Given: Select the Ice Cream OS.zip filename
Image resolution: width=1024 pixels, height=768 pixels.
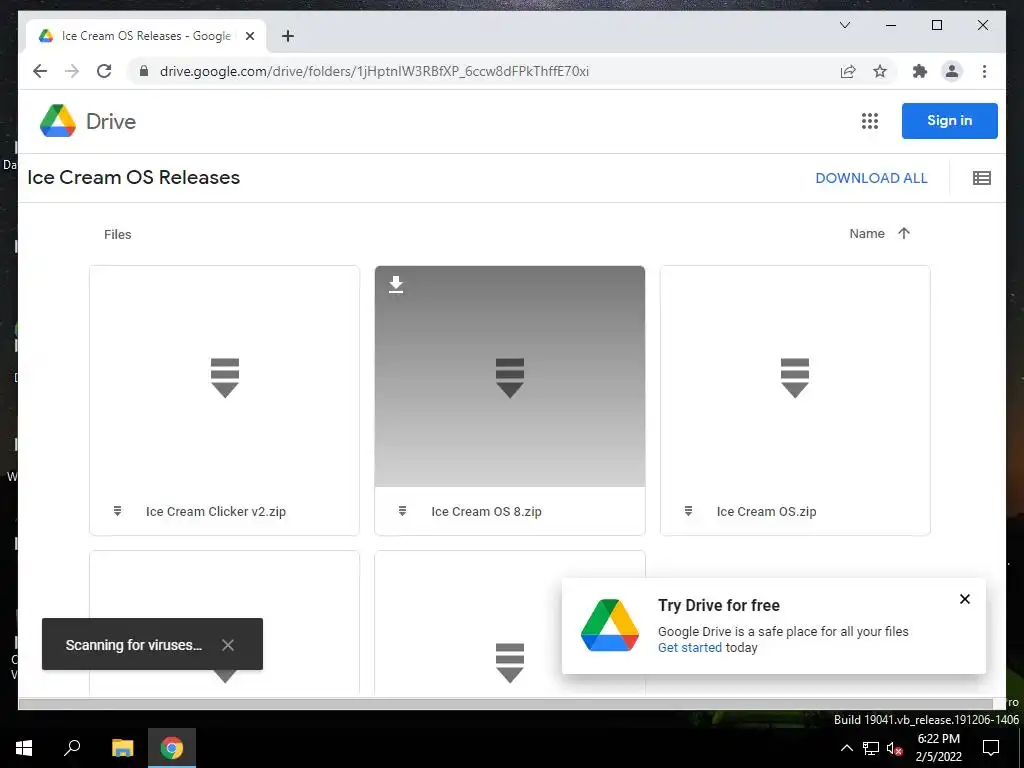Looking at the screenshot, I should 767,511.
